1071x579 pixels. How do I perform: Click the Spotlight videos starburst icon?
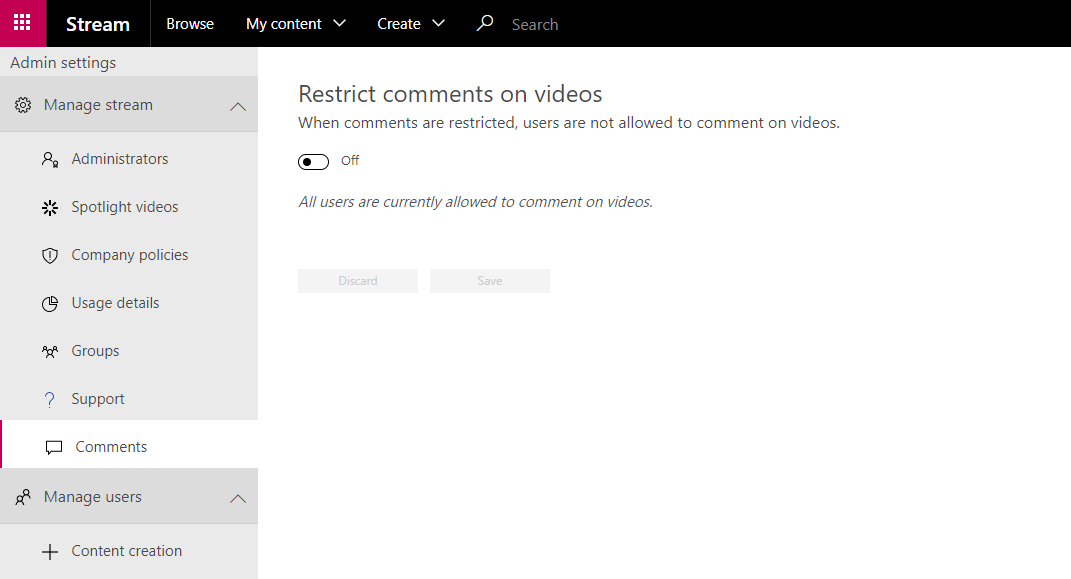(50, 208)
